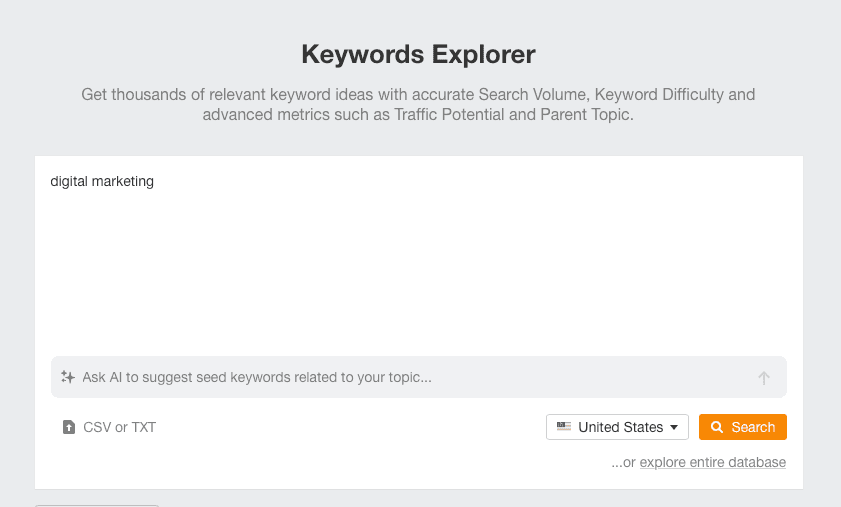Place cursor after 'digital marketing' text

155,182
